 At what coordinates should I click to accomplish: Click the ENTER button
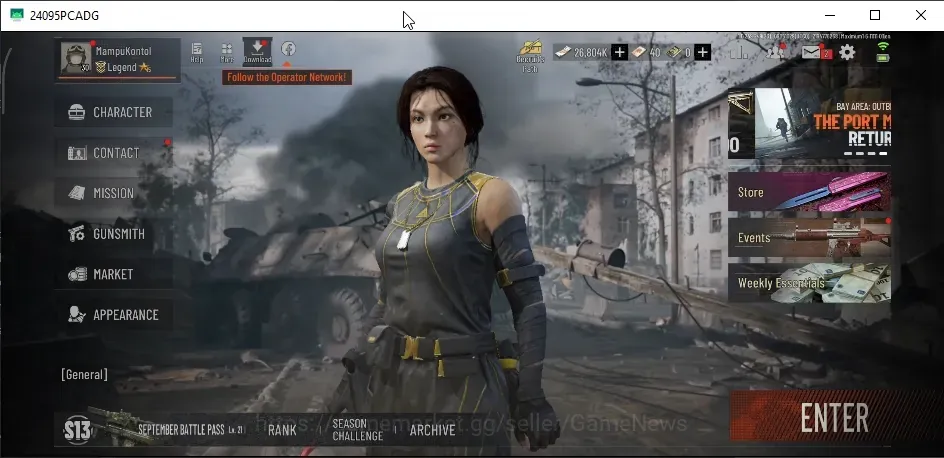pyautogui.click(x=834, y=417)
